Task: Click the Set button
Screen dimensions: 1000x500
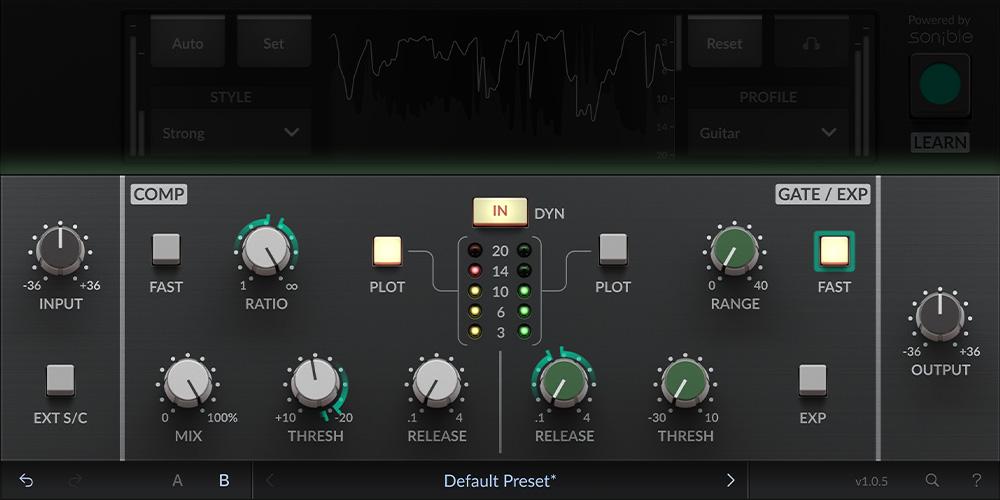Action: coord(274,43)
